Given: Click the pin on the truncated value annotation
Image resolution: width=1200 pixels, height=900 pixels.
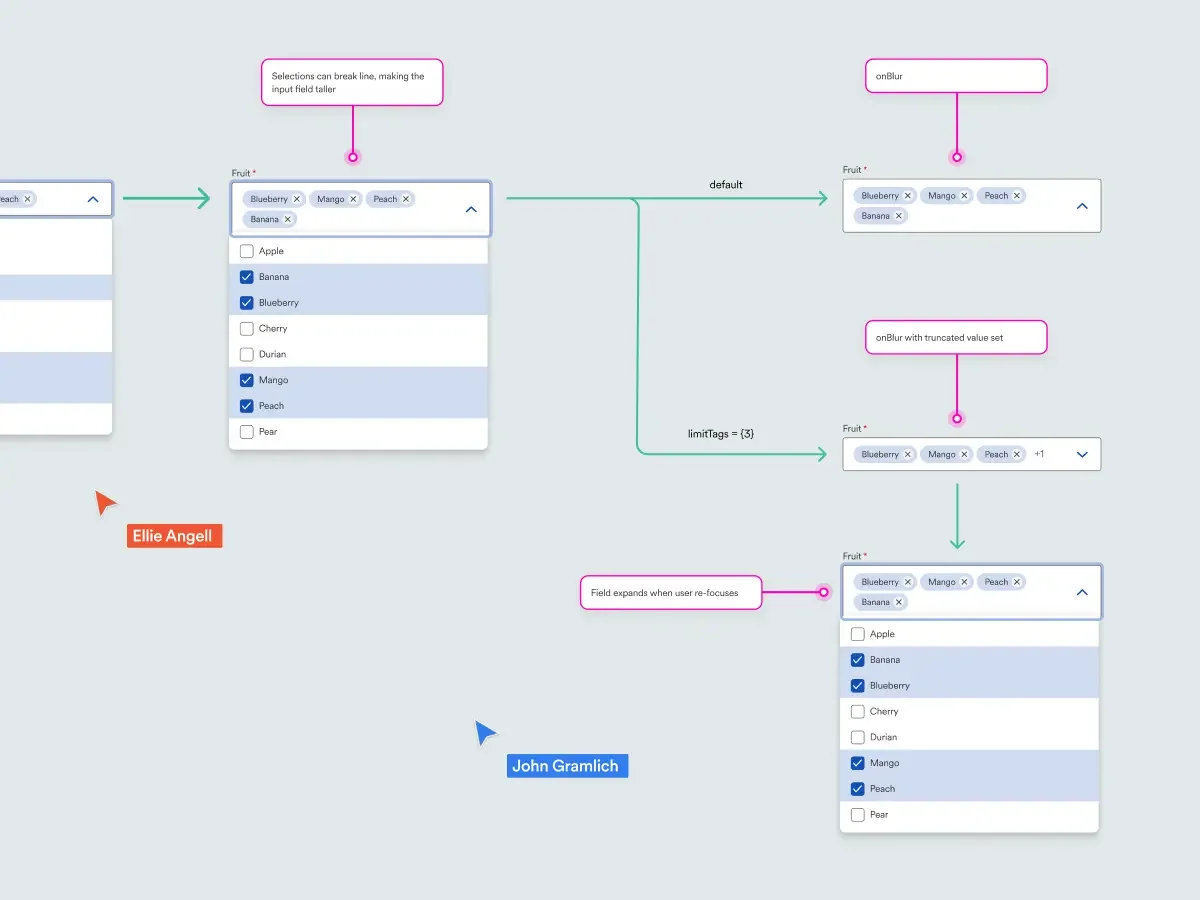Looking at the screenshot, I should tap(956, 417).
